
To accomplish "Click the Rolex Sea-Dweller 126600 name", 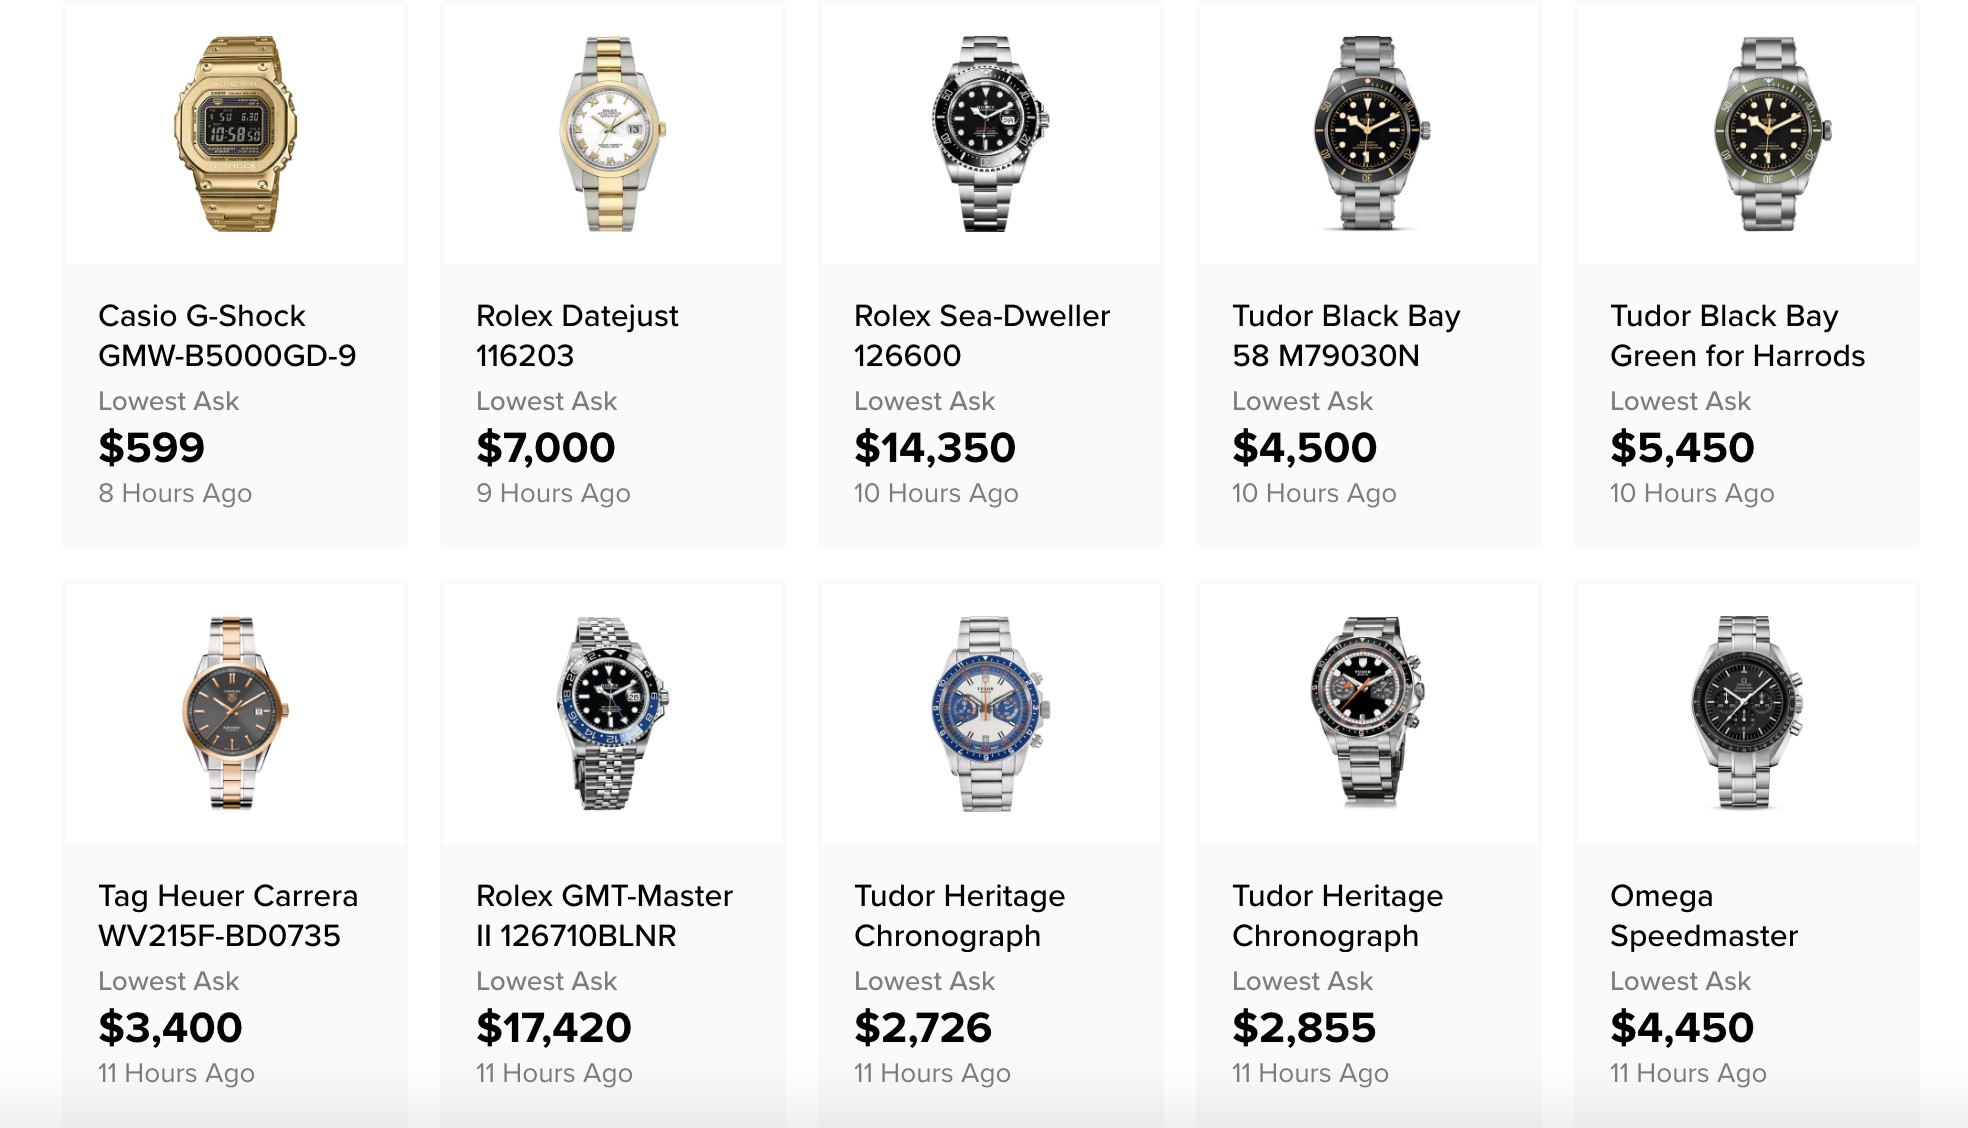I will [982, 336].
